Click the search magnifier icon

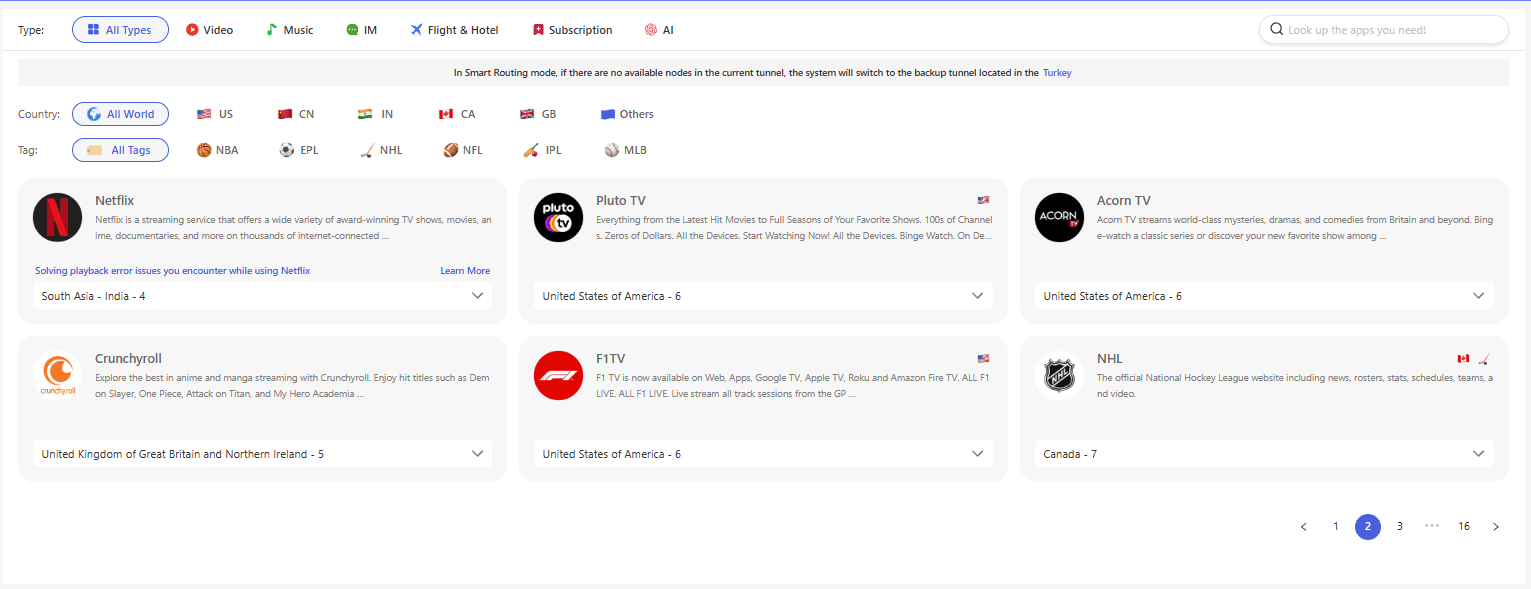click(1276, 30)
